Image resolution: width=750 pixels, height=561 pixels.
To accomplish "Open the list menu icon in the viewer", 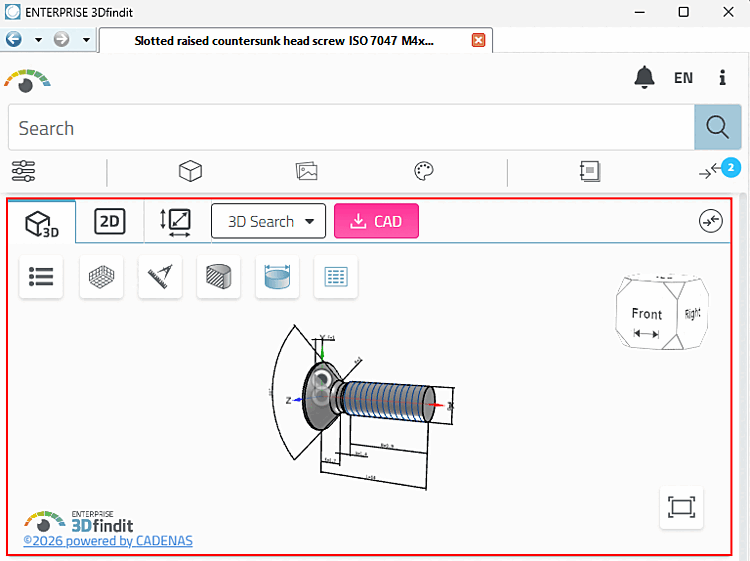I will pyautogui.click(x=41, y=277).
